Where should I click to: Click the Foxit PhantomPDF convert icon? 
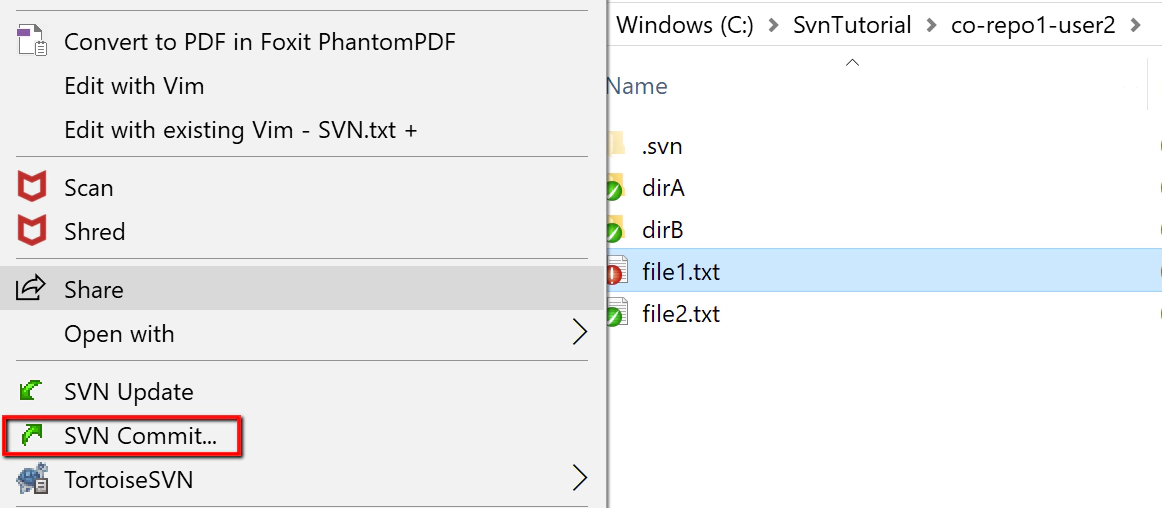click(32, 42)
